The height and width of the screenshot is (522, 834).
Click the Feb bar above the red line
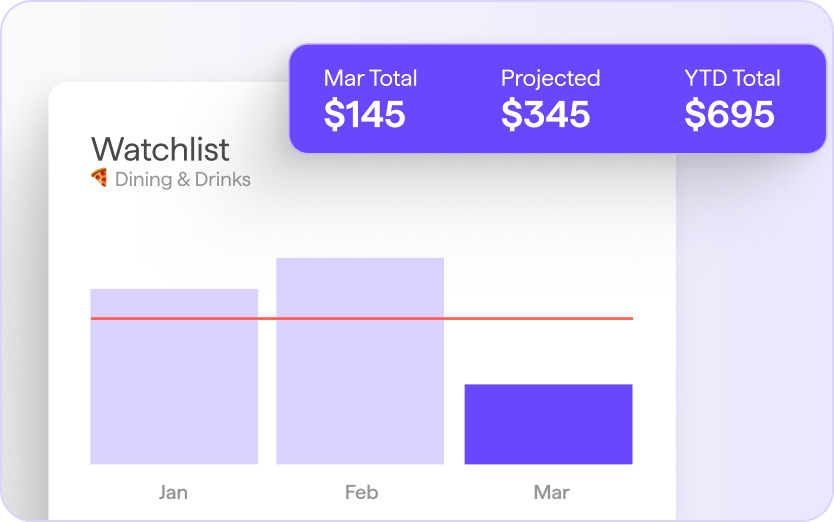point(360,287)
